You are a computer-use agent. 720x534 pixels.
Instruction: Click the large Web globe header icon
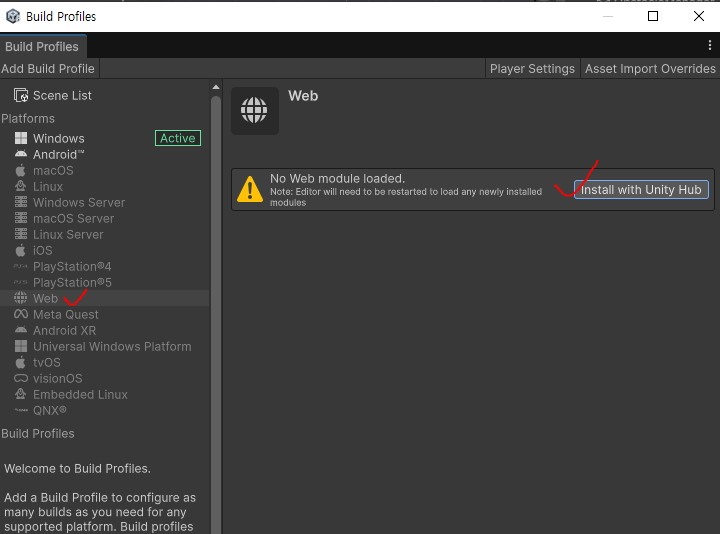(x=254, y=111)
